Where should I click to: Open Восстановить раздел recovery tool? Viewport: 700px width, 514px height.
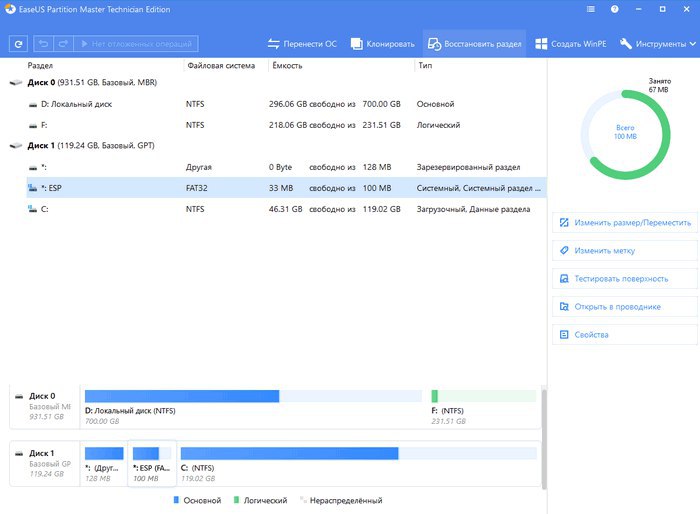click(x=474, y=44)
